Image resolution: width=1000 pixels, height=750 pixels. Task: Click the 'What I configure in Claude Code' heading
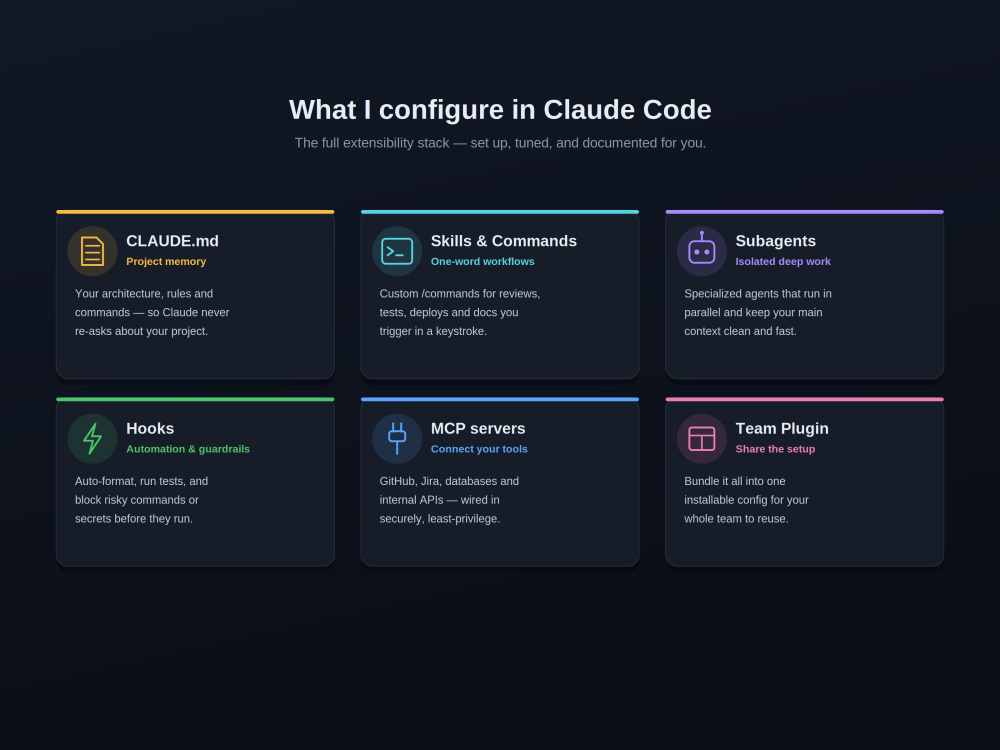pyautogui.click(x=500, y=110)
